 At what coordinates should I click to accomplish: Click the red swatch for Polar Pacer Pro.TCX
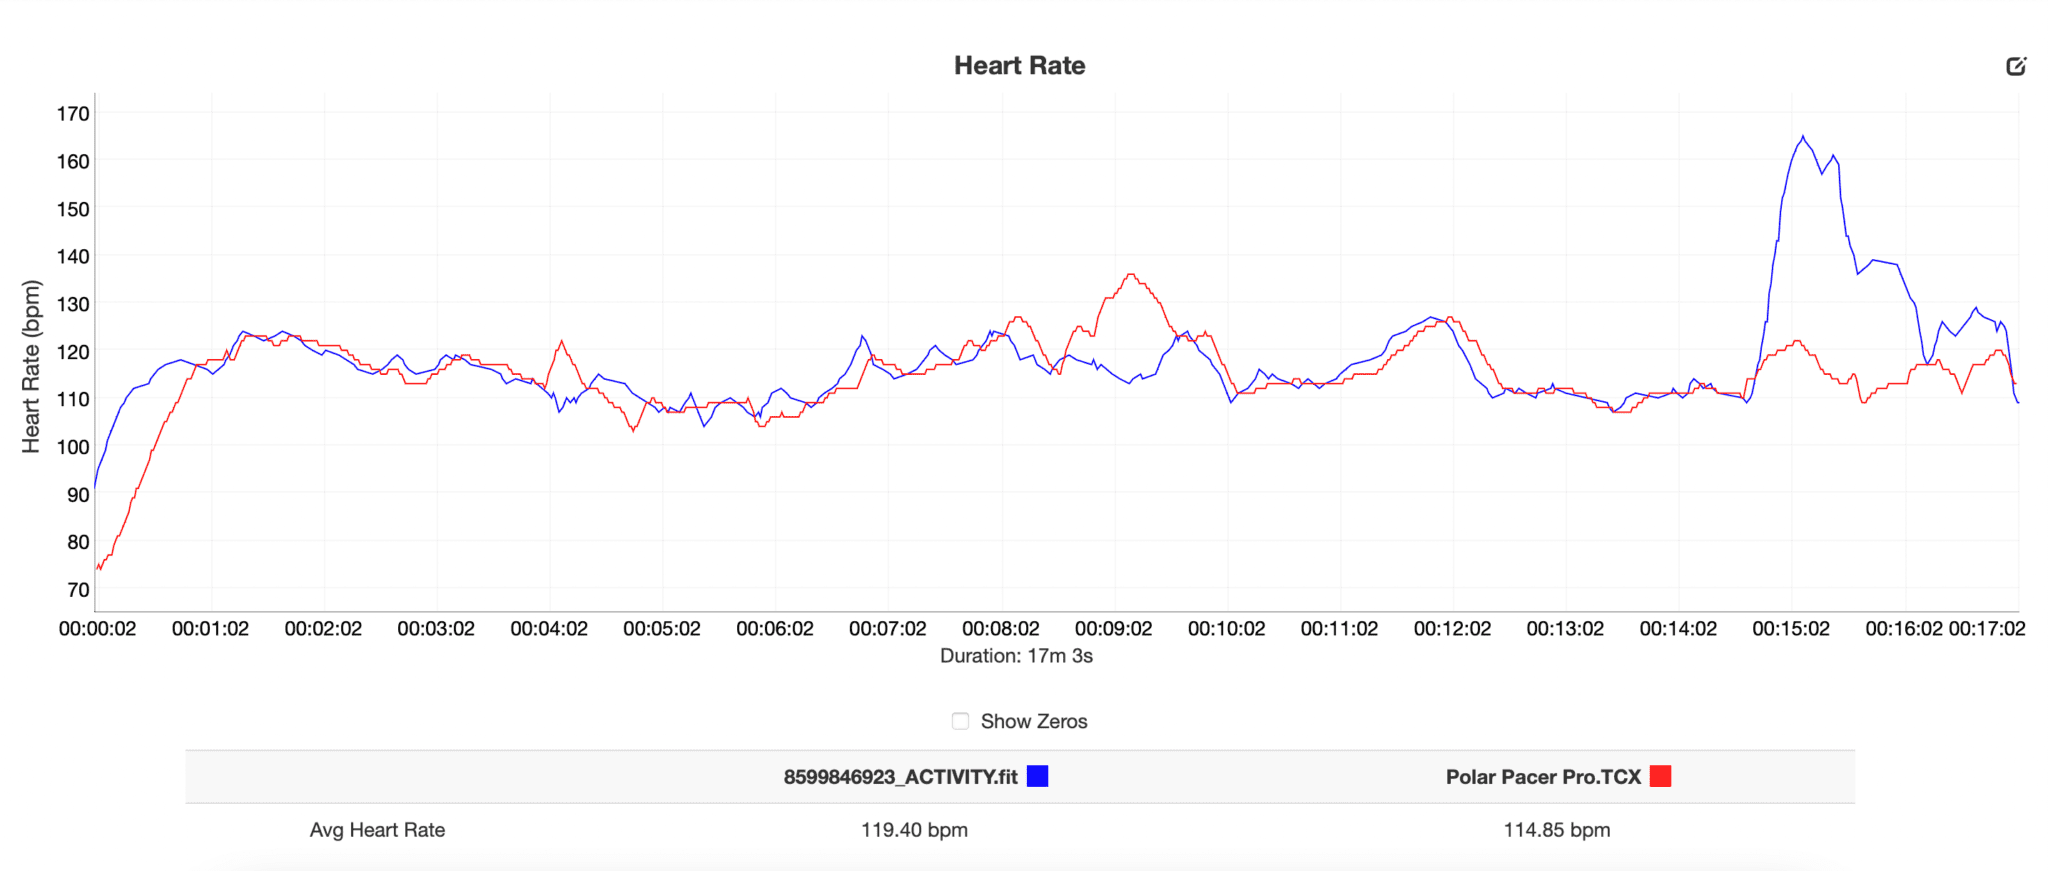click(x=1661, y=776)
